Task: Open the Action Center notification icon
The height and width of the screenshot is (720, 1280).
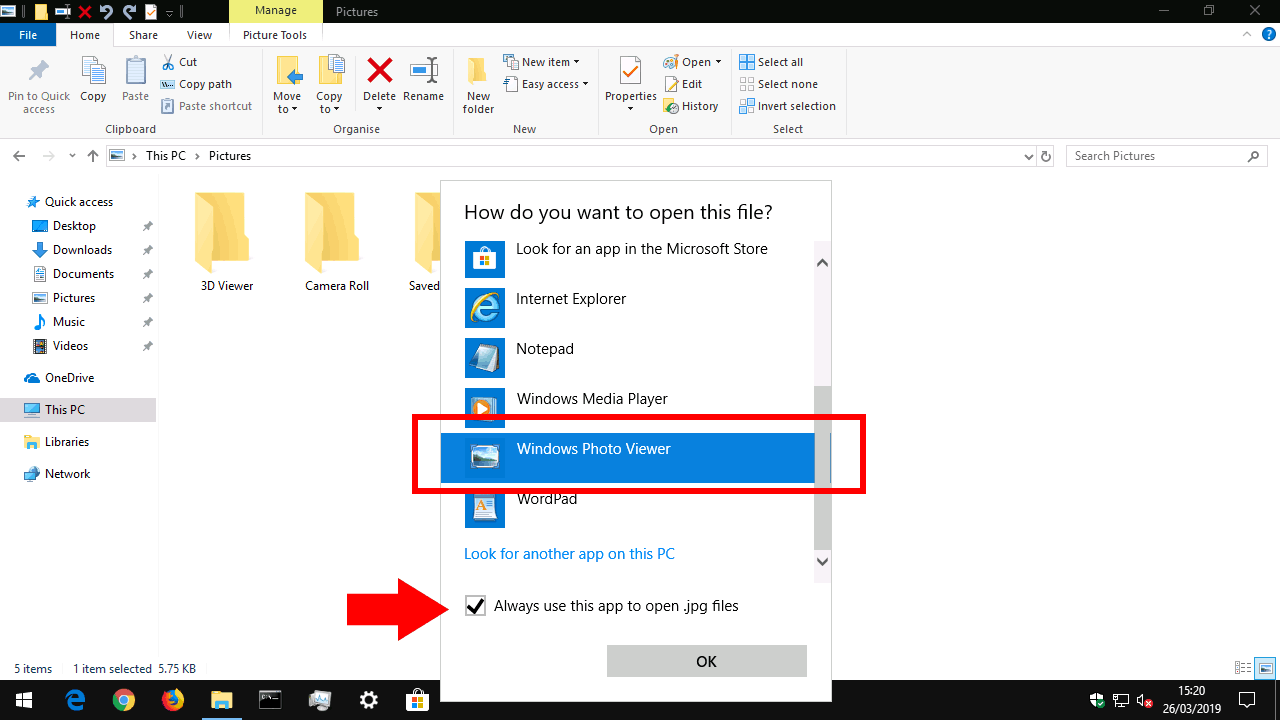Action: pos(1247,699)
